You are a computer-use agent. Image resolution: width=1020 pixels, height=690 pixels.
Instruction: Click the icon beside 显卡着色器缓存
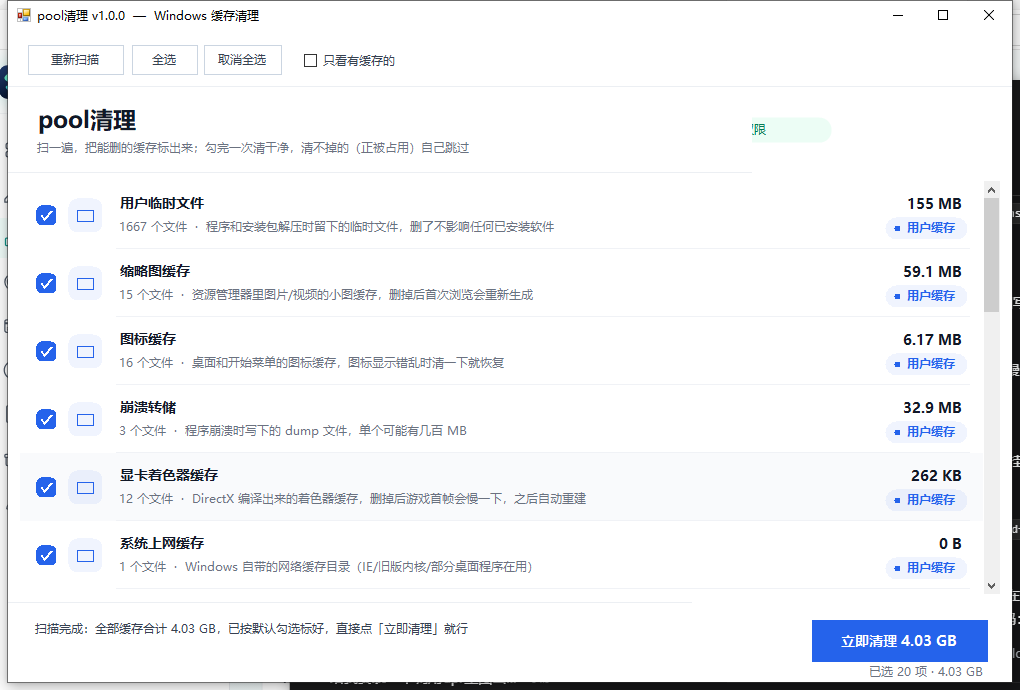coord(85,487)
